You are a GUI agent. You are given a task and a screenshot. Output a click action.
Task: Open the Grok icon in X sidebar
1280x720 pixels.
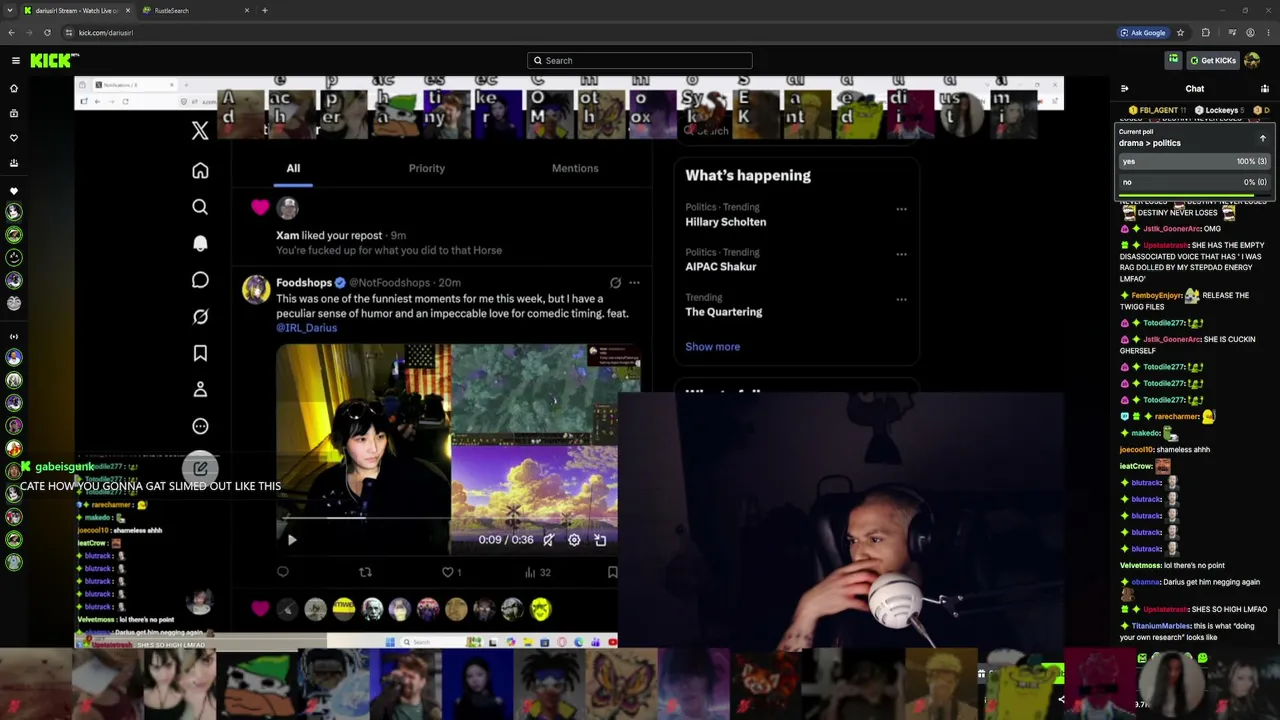(x=200, y=317)
